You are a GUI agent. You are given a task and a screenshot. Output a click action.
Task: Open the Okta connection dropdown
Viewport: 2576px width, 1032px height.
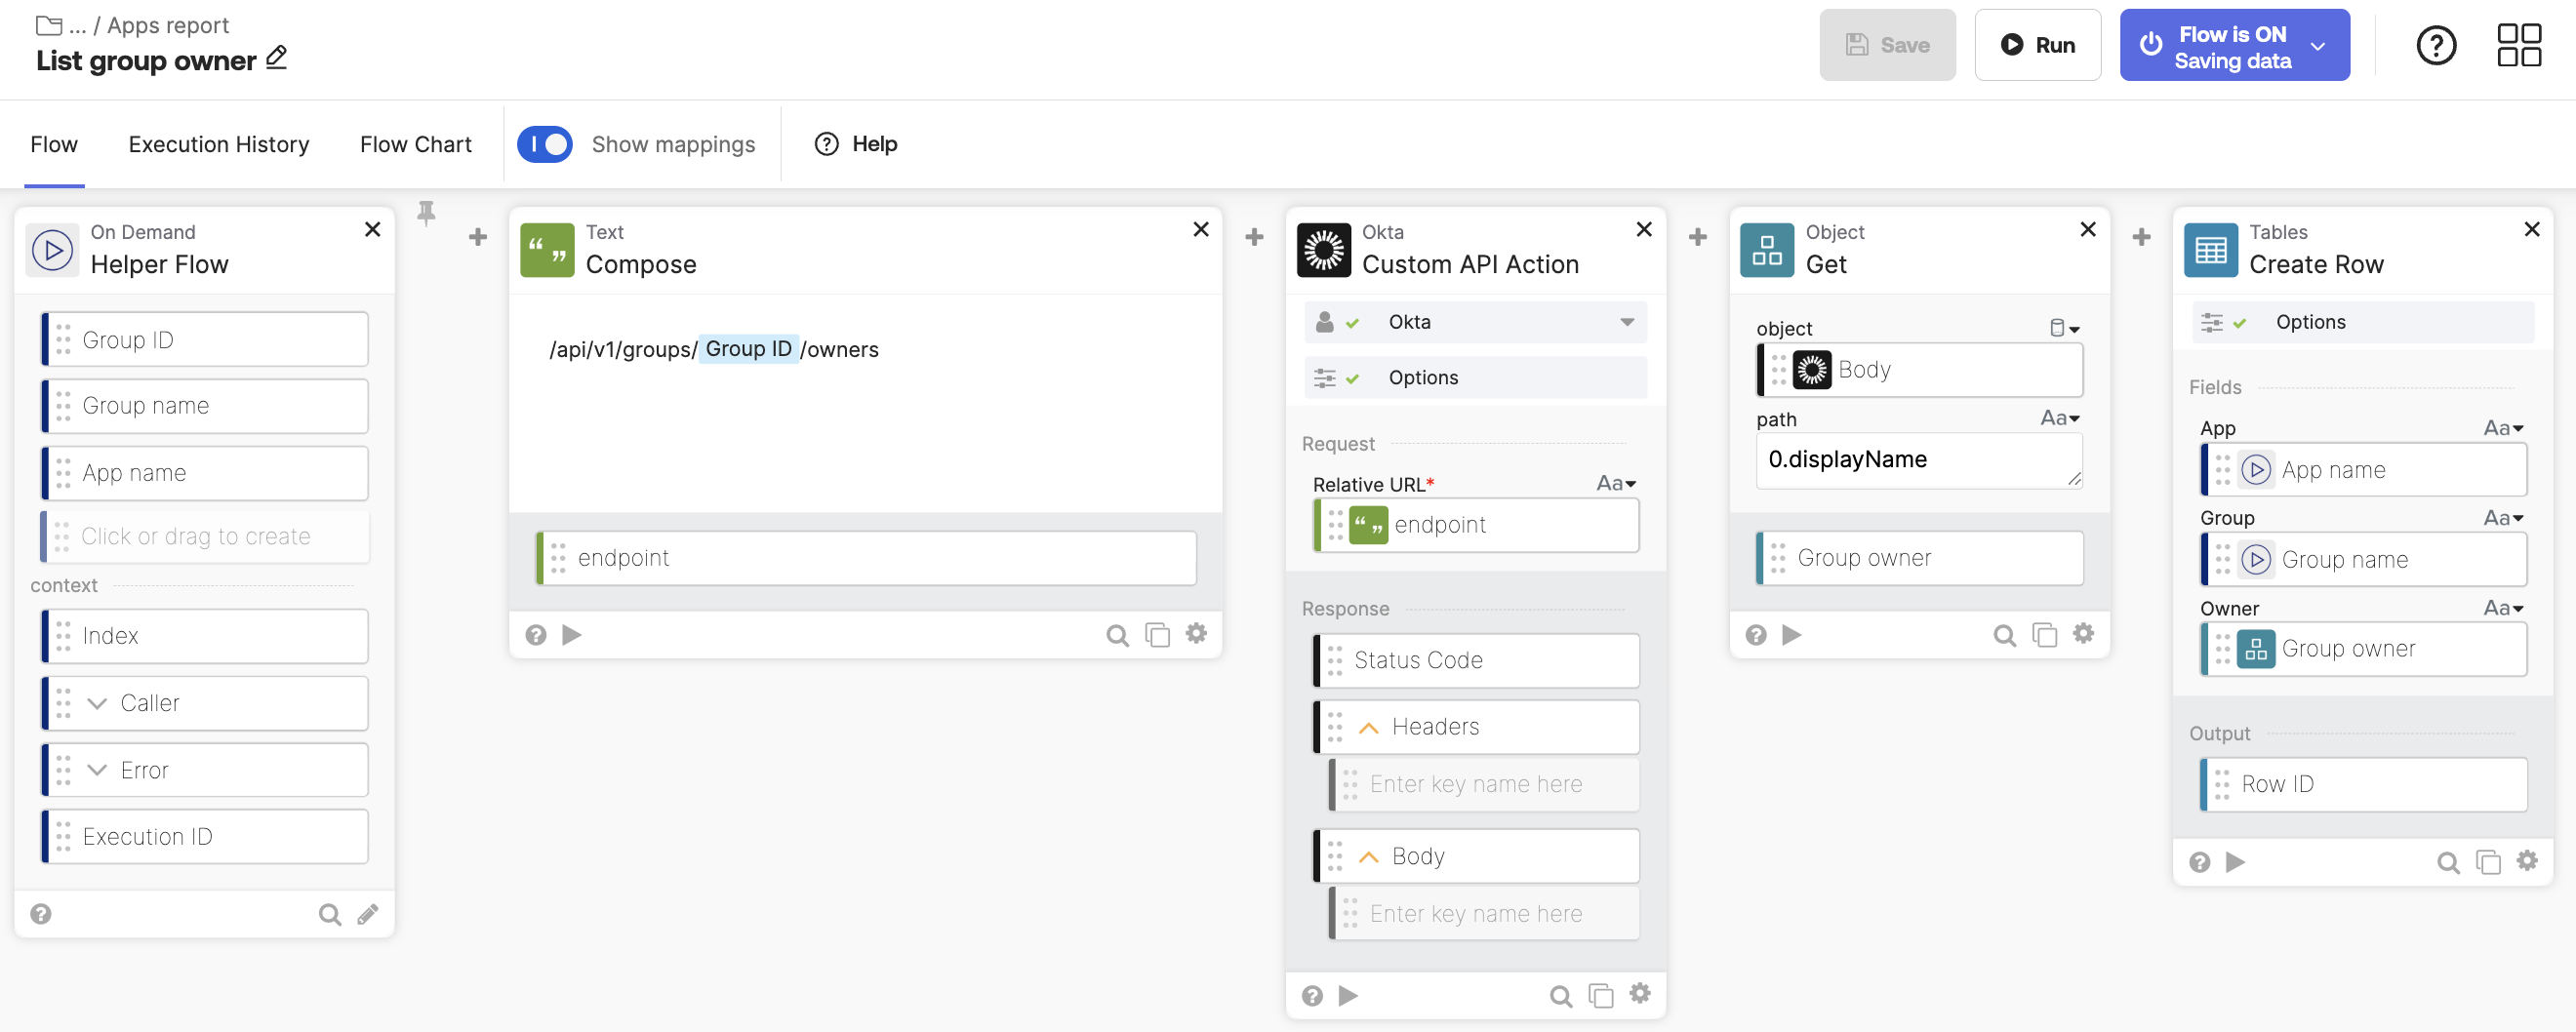[x=1627, y=322]
